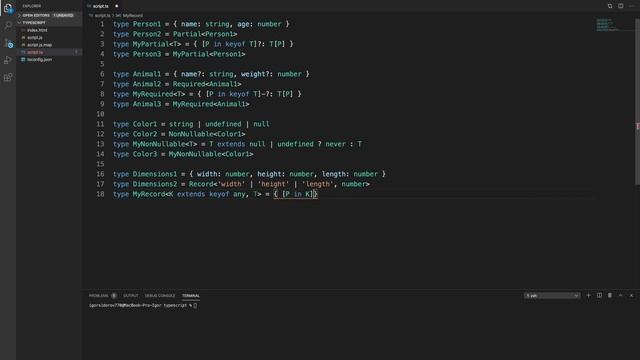Switch to the Output tab
The image size is (640, 360).
click(x=131, y=296)
